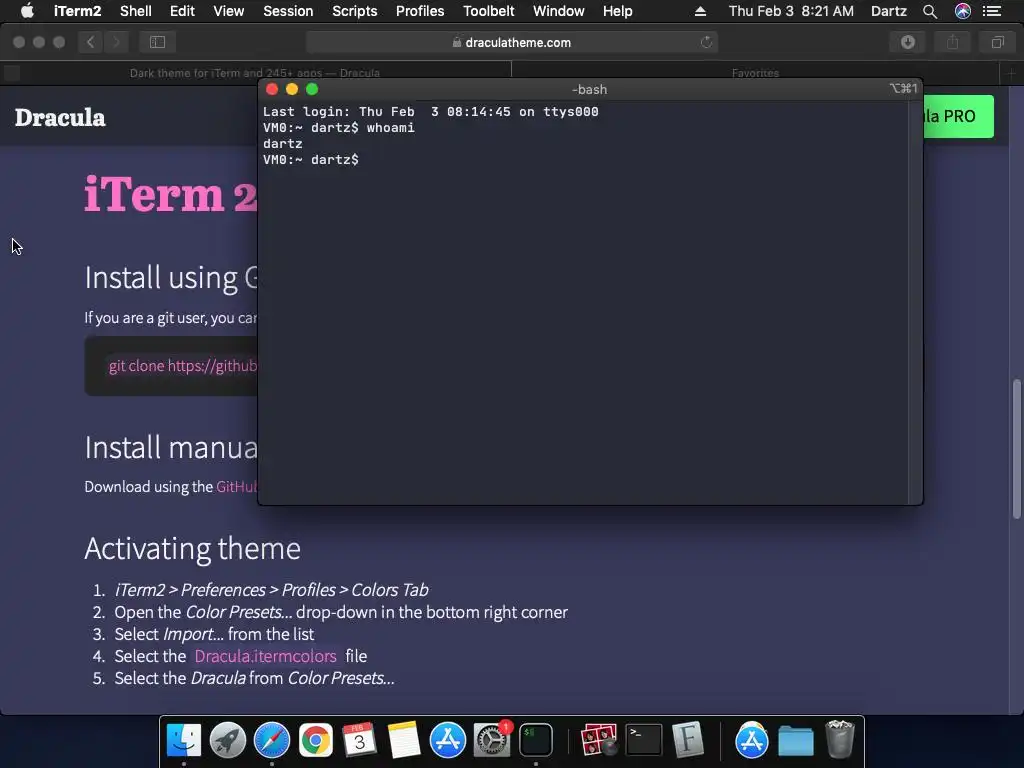
Task: Open the Trash from the Dock
Action: pos(840,740)
